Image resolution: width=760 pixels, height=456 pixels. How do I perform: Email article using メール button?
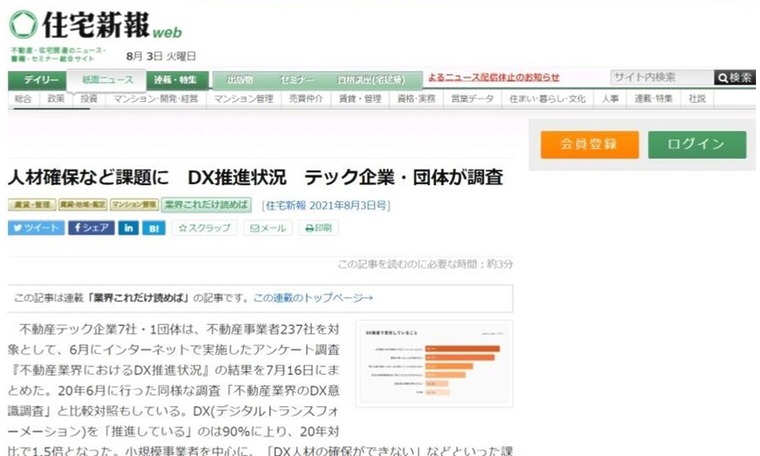point(267,228)
